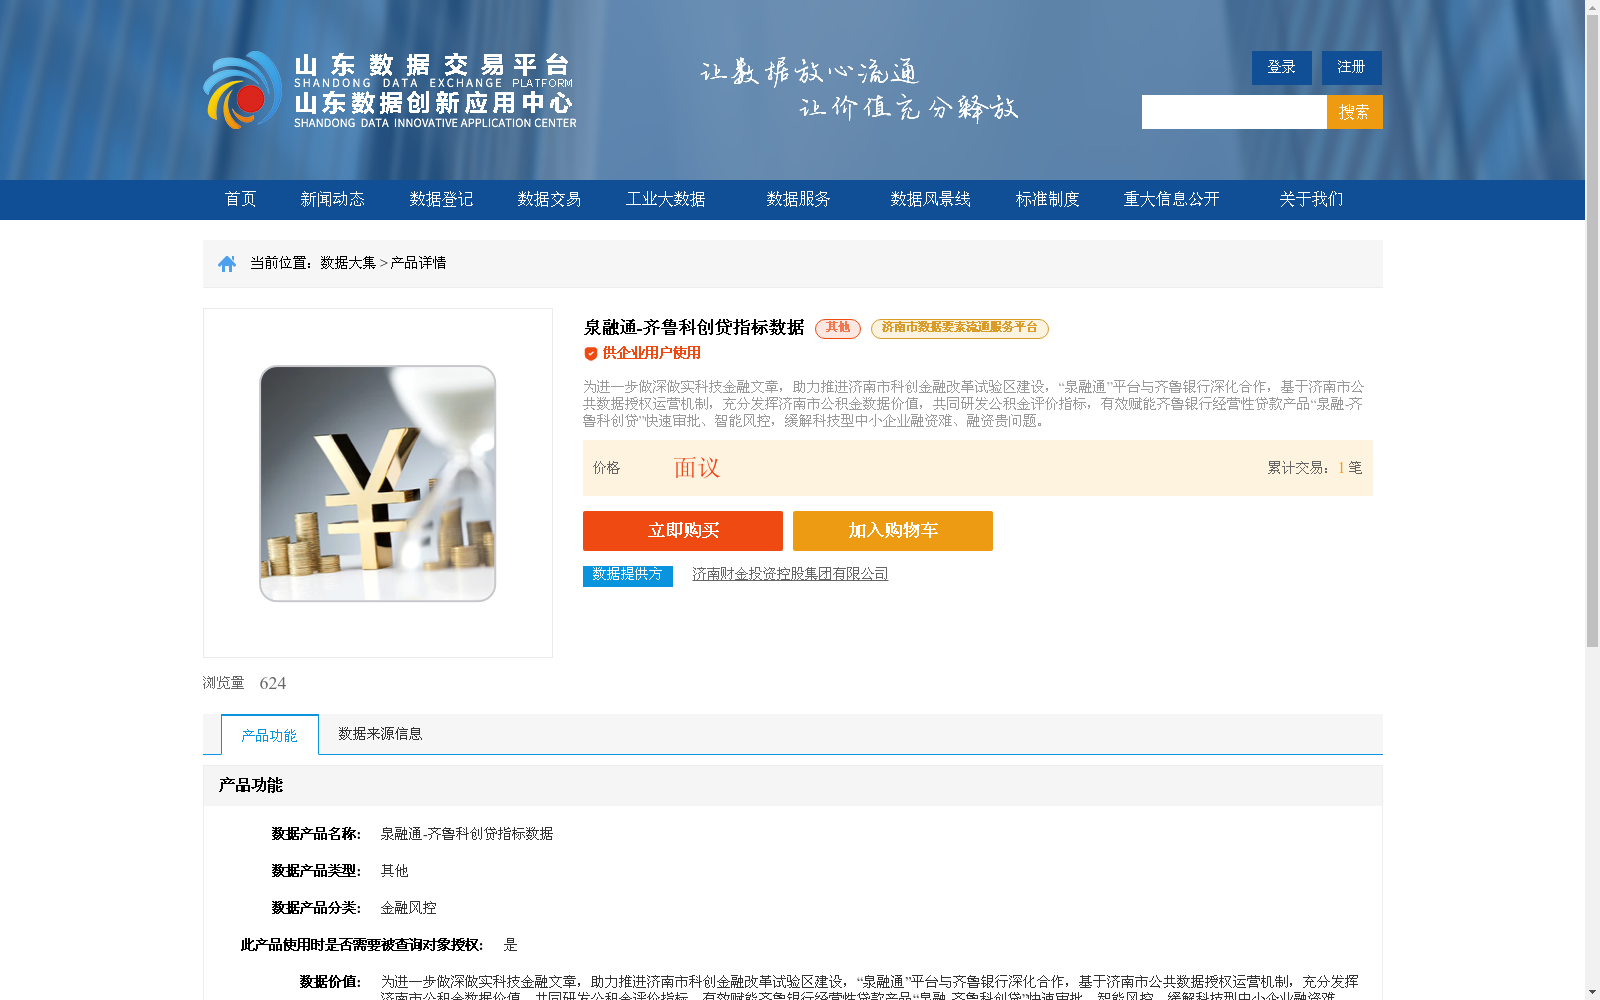Open the 济南财金投资控股集团有限公司 provider link

pos(789,573)
